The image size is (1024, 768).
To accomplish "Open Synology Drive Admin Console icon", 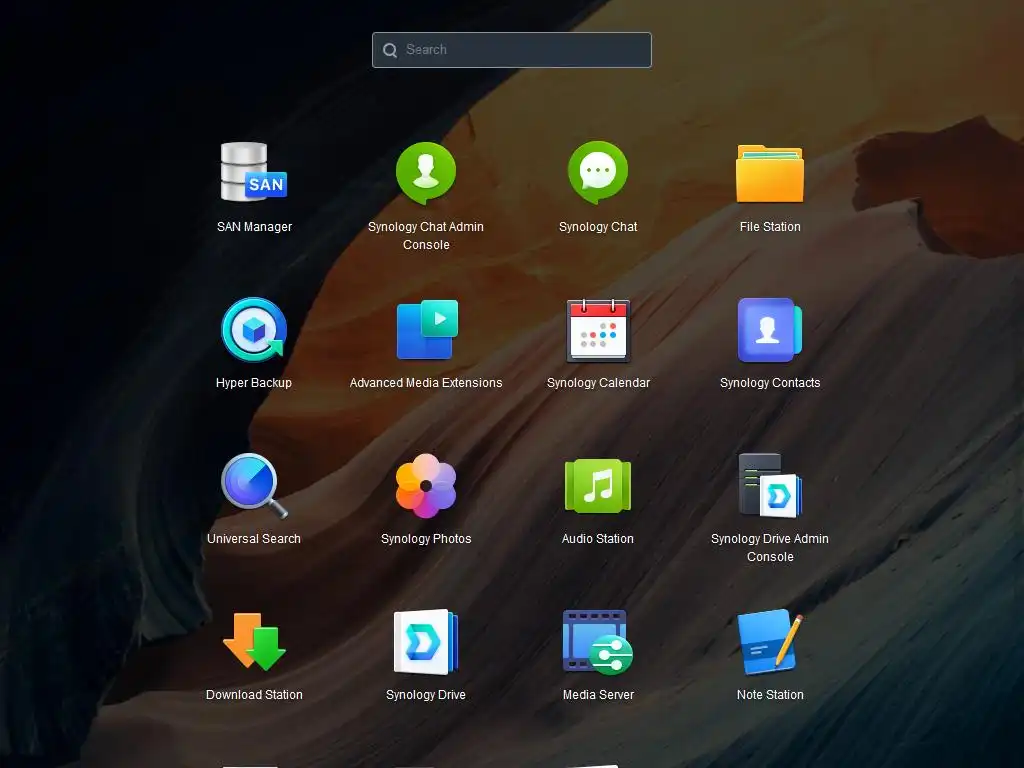I will coord(770,485).
